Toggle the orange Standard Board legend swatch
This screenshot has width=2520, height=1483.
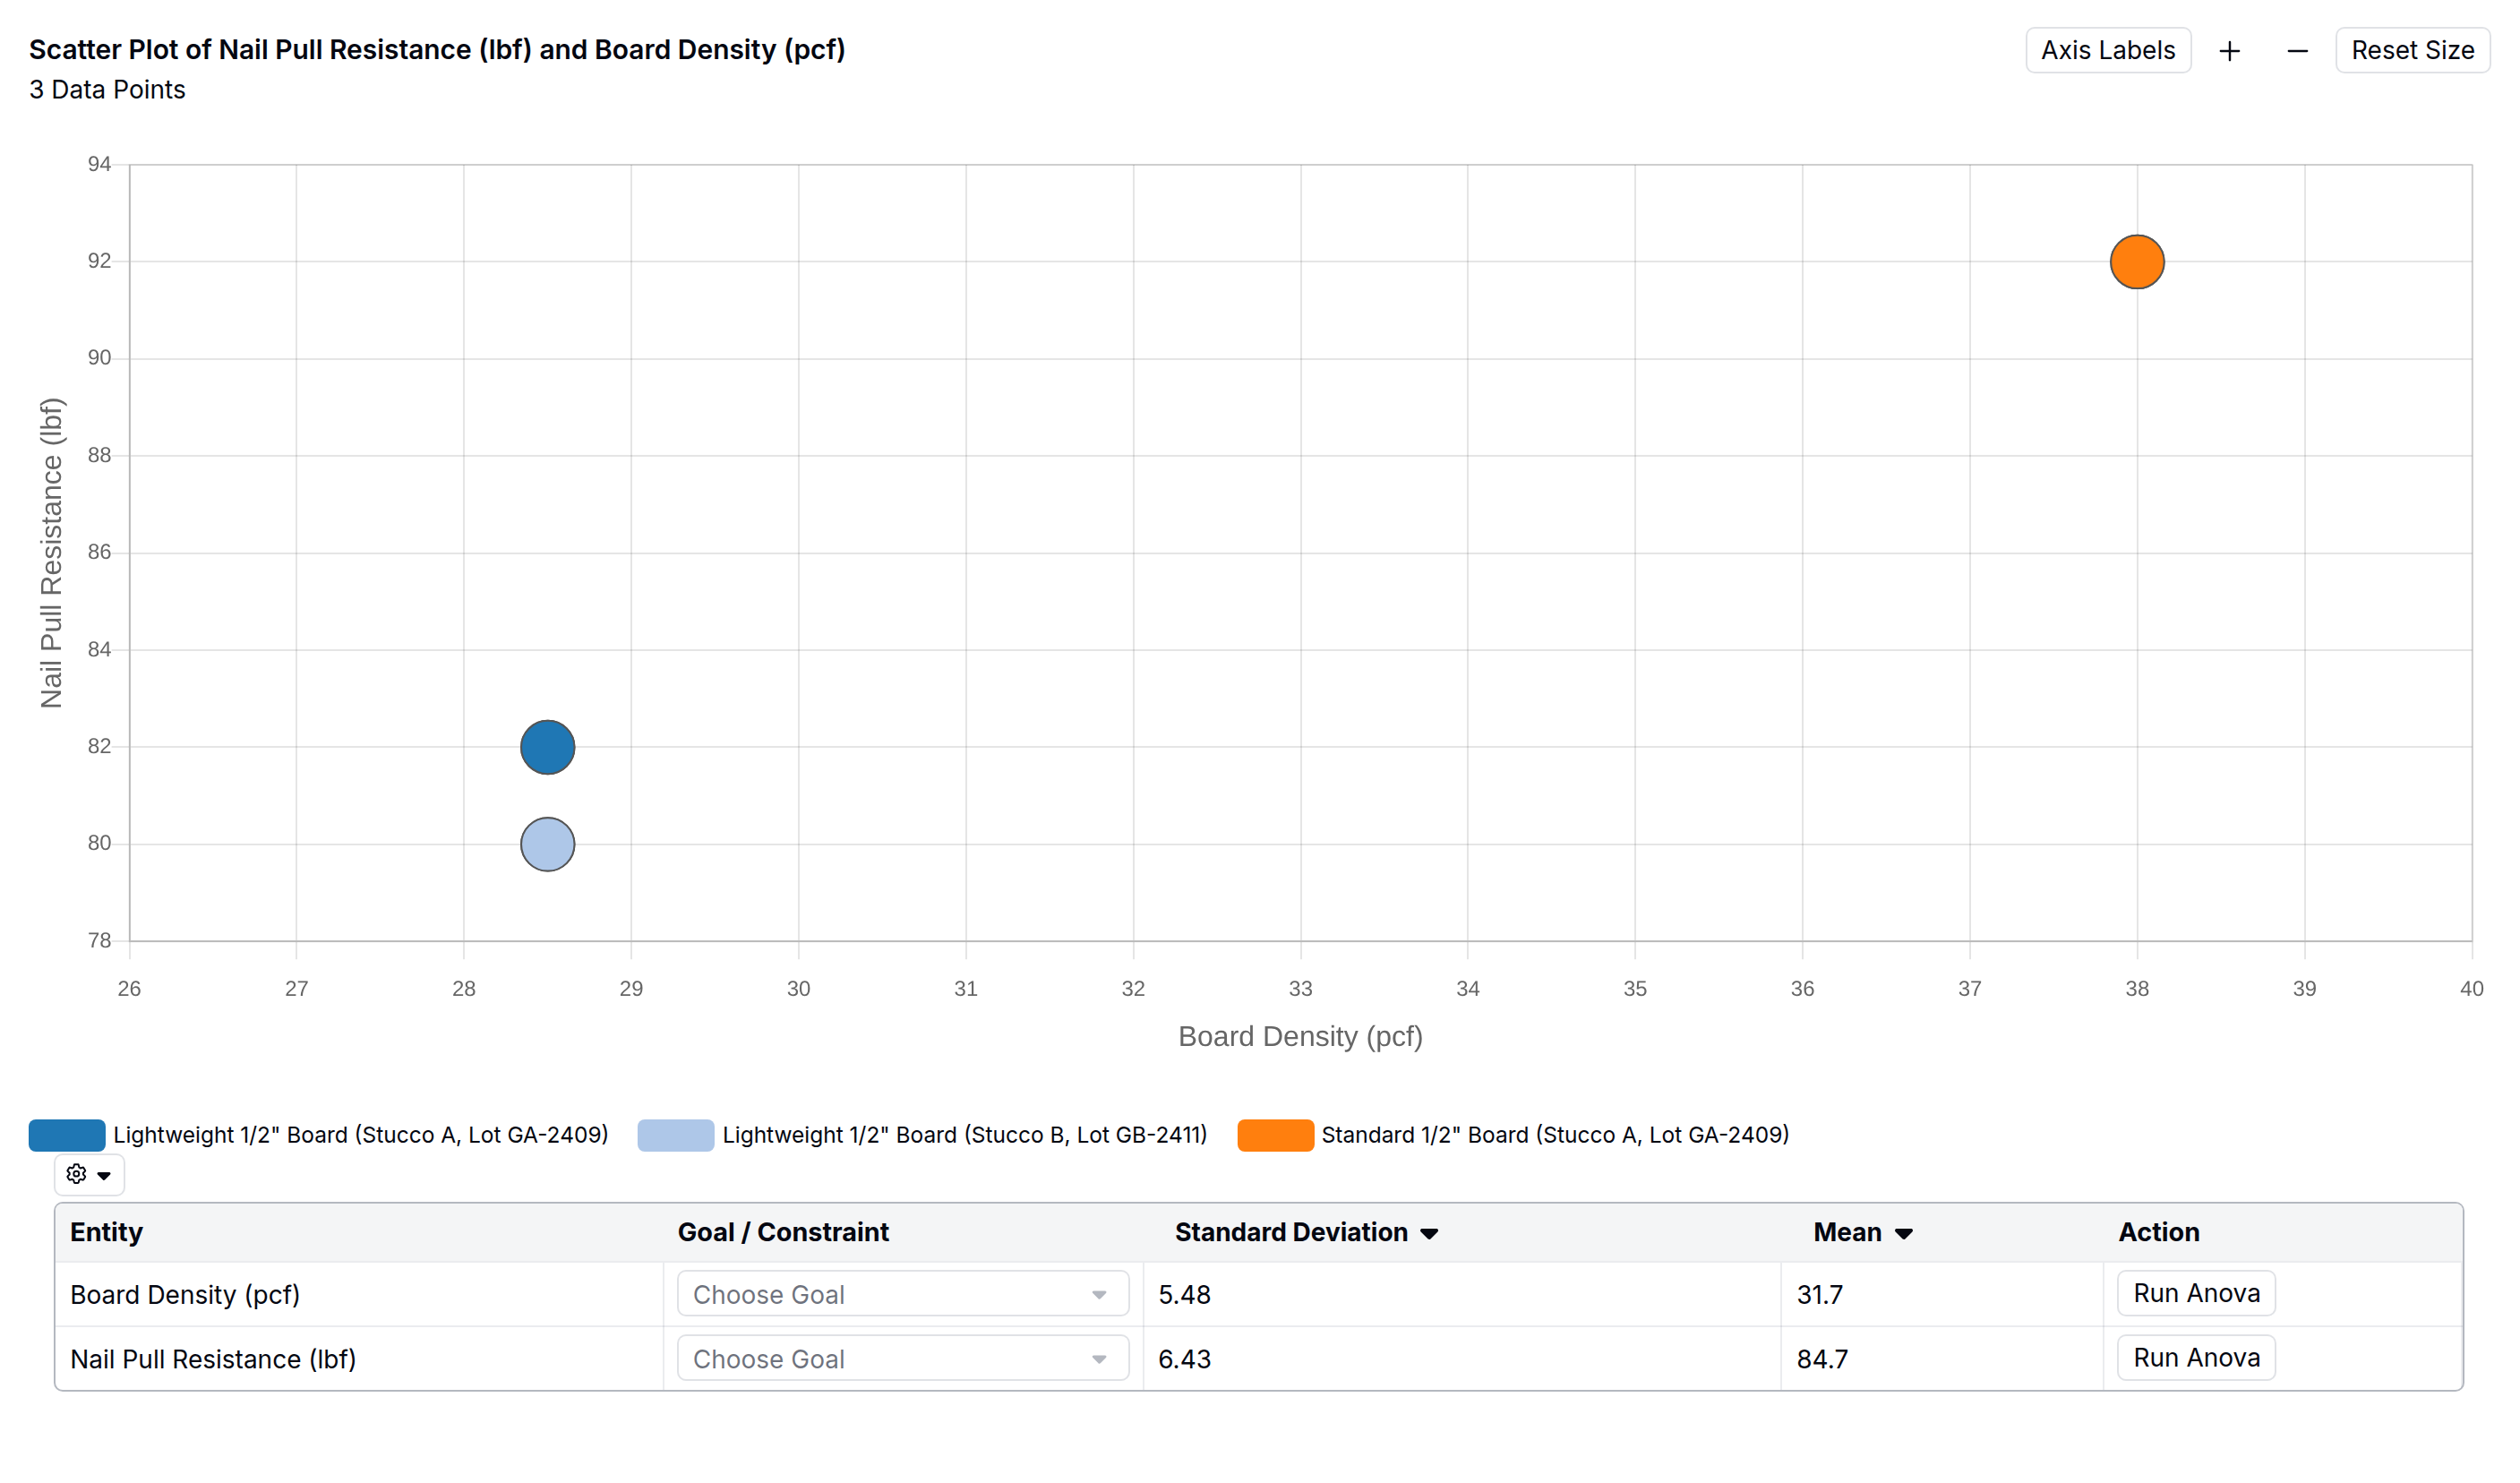pos(1275,1135)
